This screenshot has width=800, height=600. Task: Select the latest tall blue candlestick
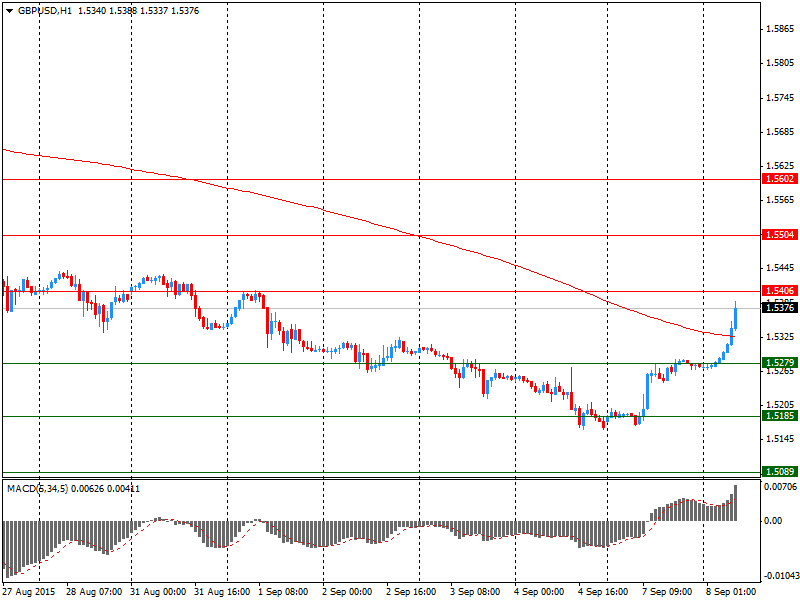[x=736, y=315]
